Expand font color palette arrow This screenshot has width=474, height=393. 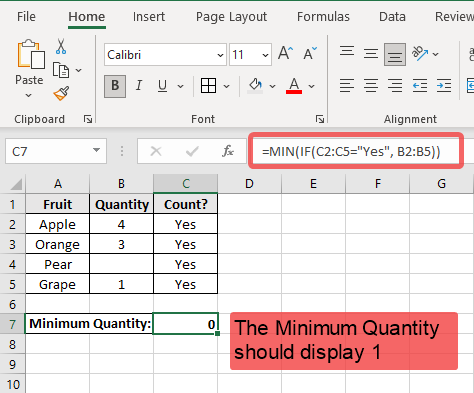click(312, 86)
